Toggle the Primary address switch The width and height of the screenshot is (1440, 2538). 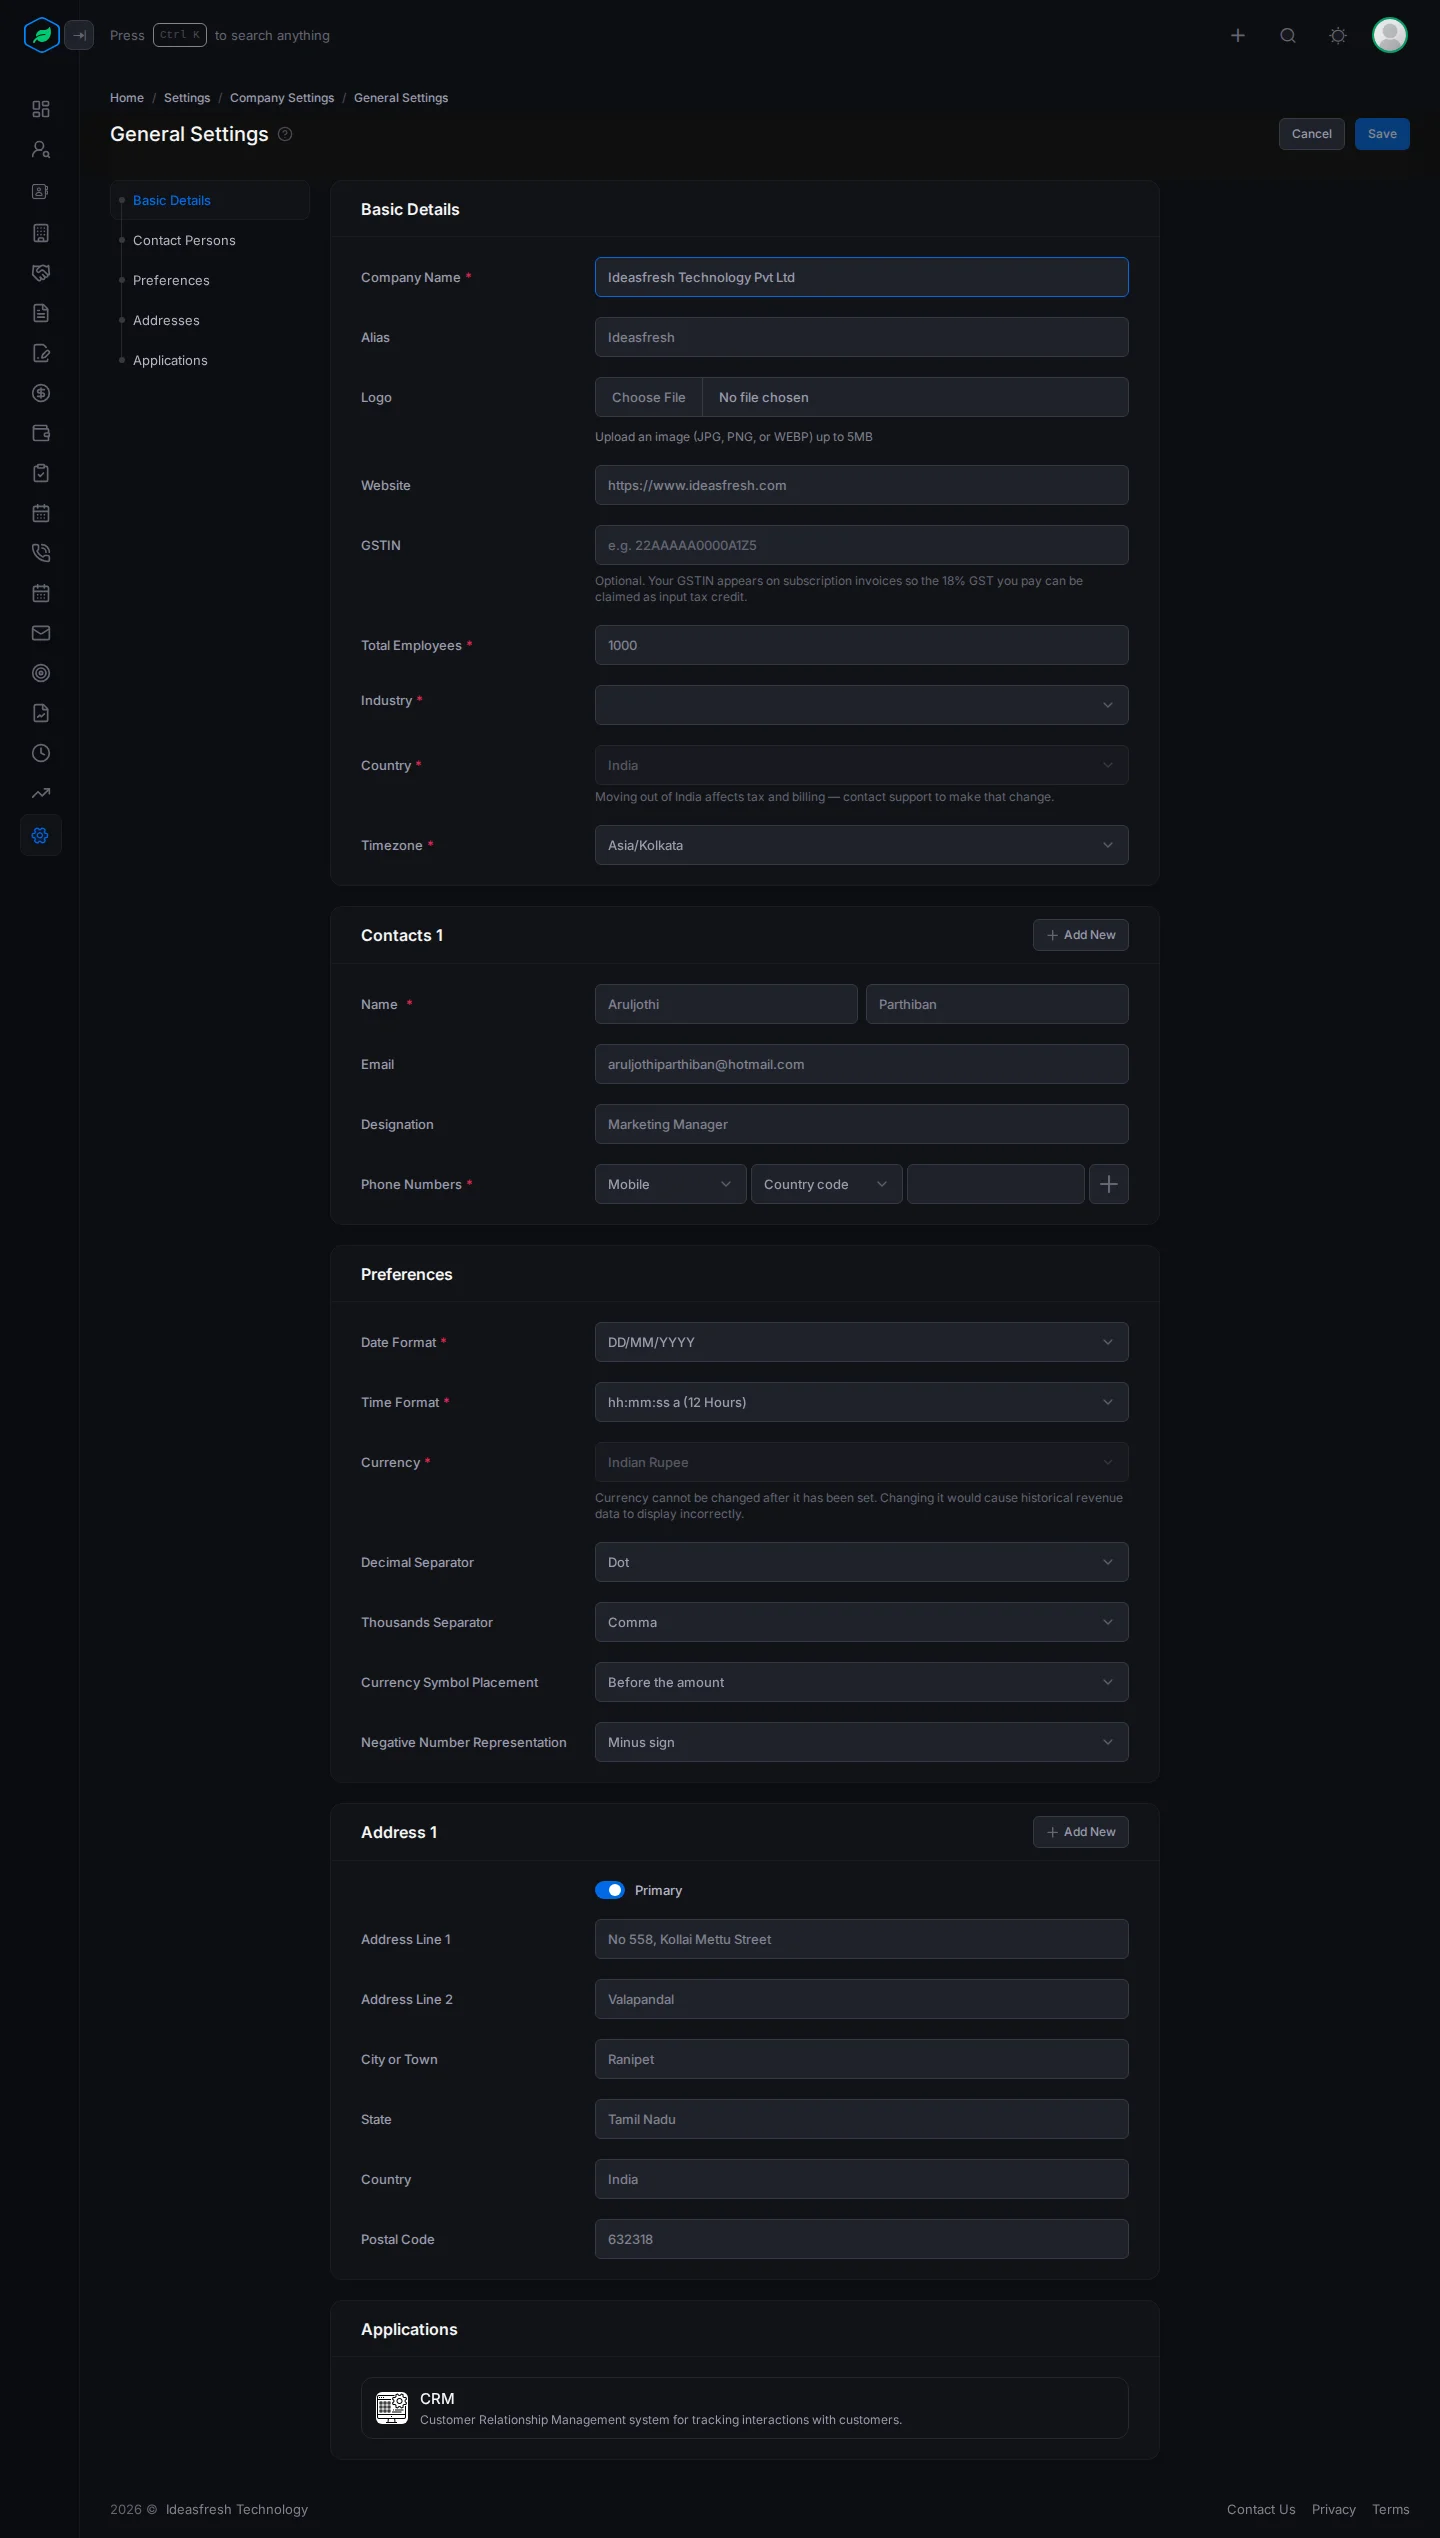pos(610,1890)
